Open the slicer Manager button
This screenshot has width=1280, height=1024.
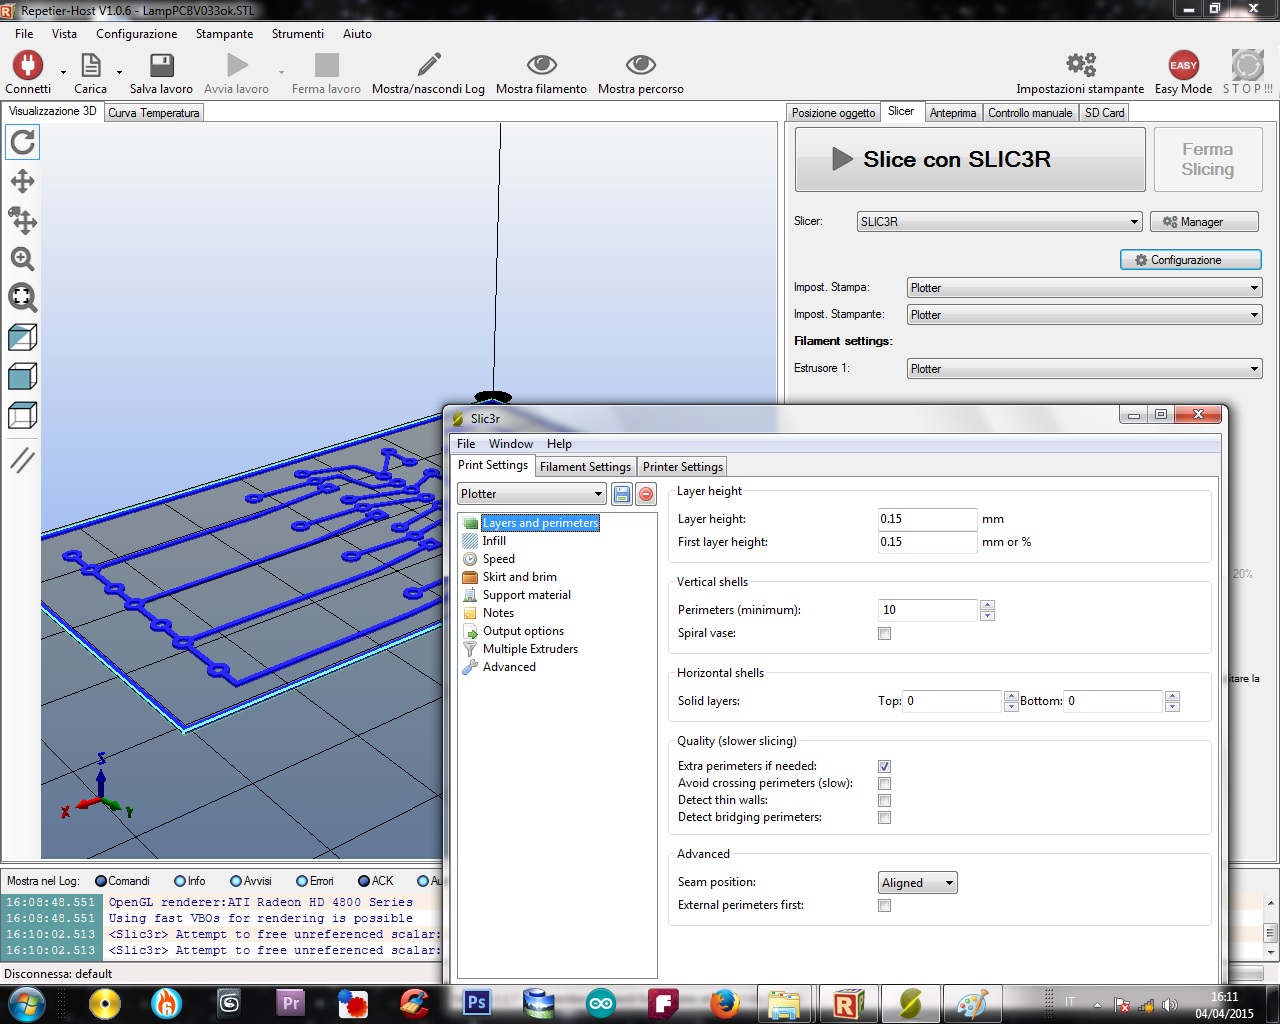[x=1204, y=222]
